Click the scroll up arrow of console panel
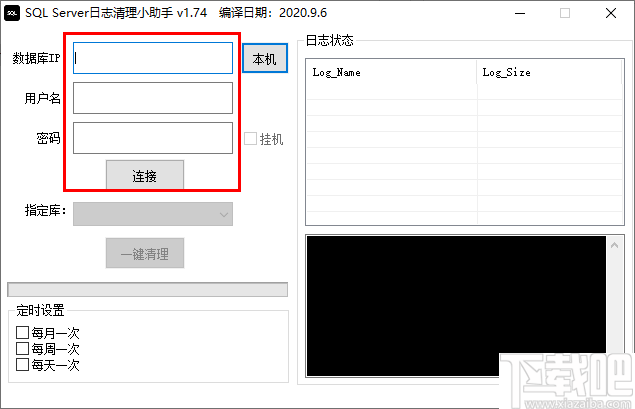The height and width of the screenshot is (409, 635). click(614, 245)
